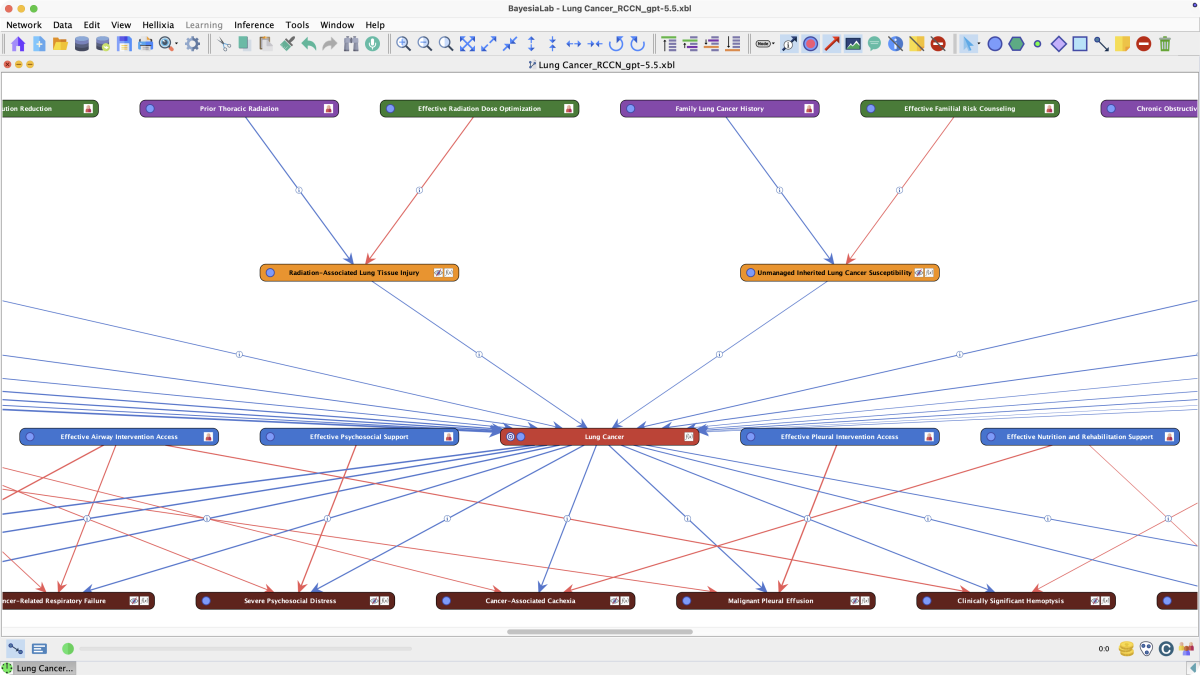Open the Inference menu
The height and width of the screenshot is (675, 1200).
point(254,25)
